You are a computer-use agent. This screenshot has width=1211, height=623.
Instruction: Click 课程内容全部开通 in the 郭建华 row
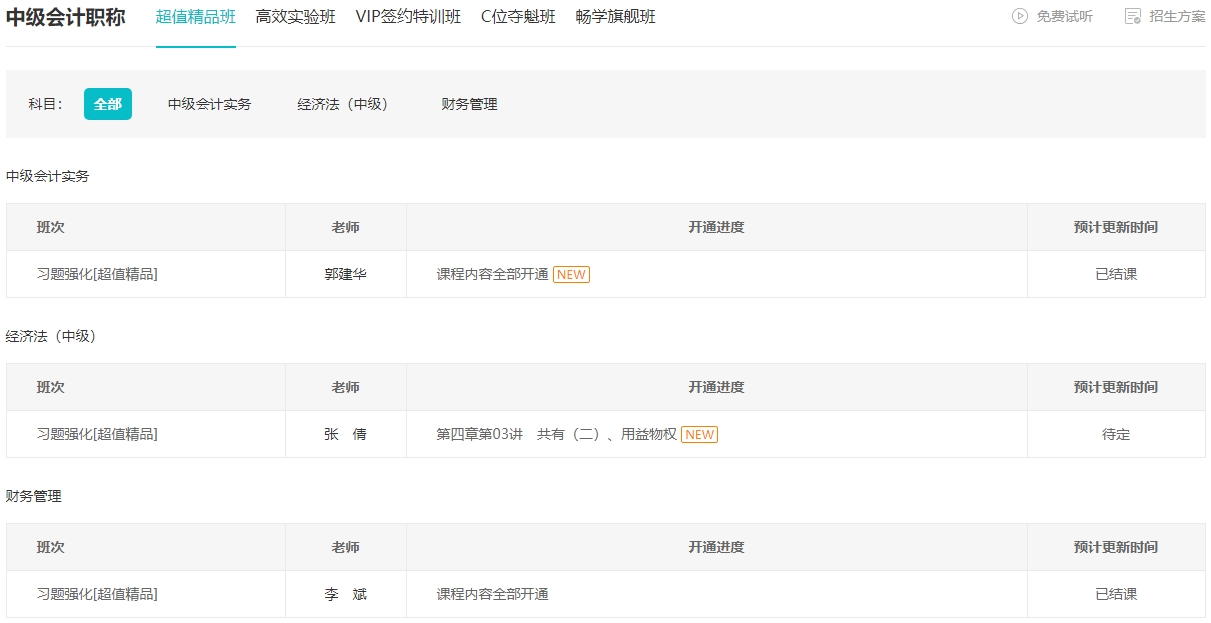click(493, 274)
